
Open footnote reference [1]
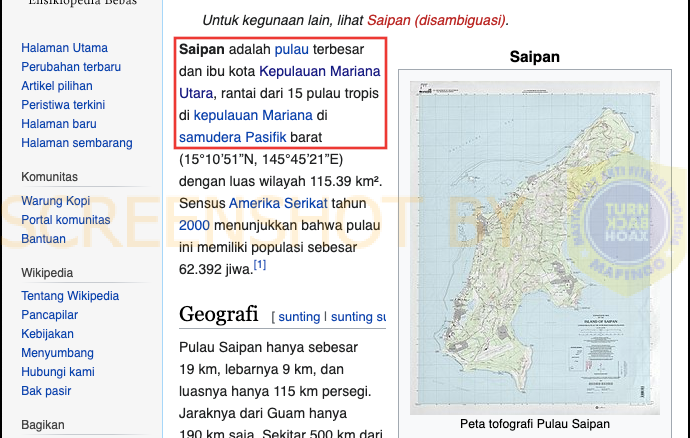tap(260, 265)
